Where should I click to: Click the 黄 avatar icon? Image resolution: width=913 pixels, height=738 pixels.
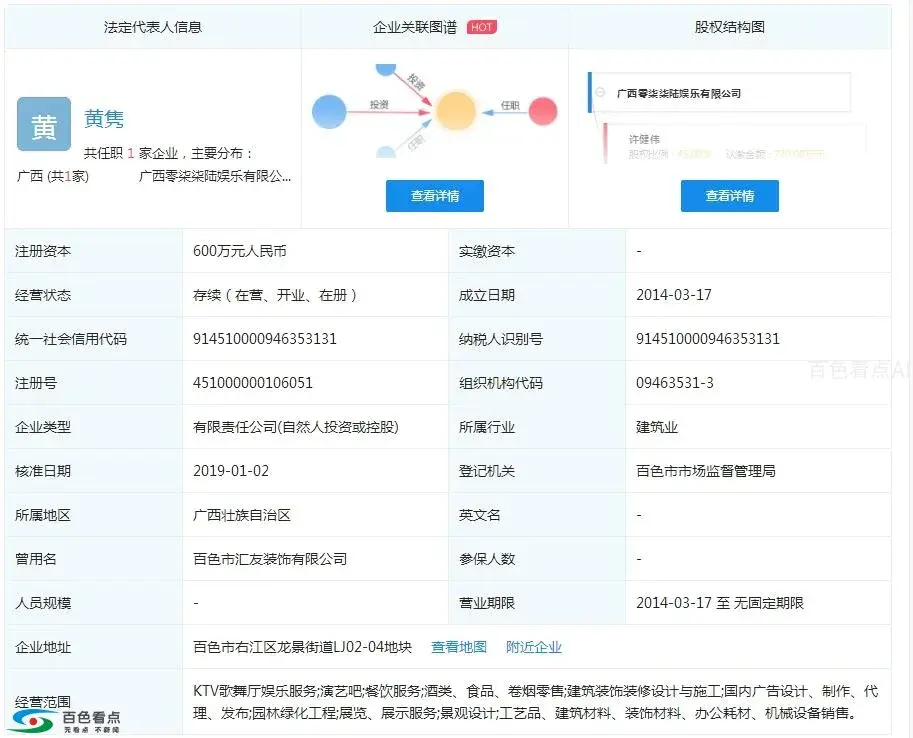(x=44, y=124)
